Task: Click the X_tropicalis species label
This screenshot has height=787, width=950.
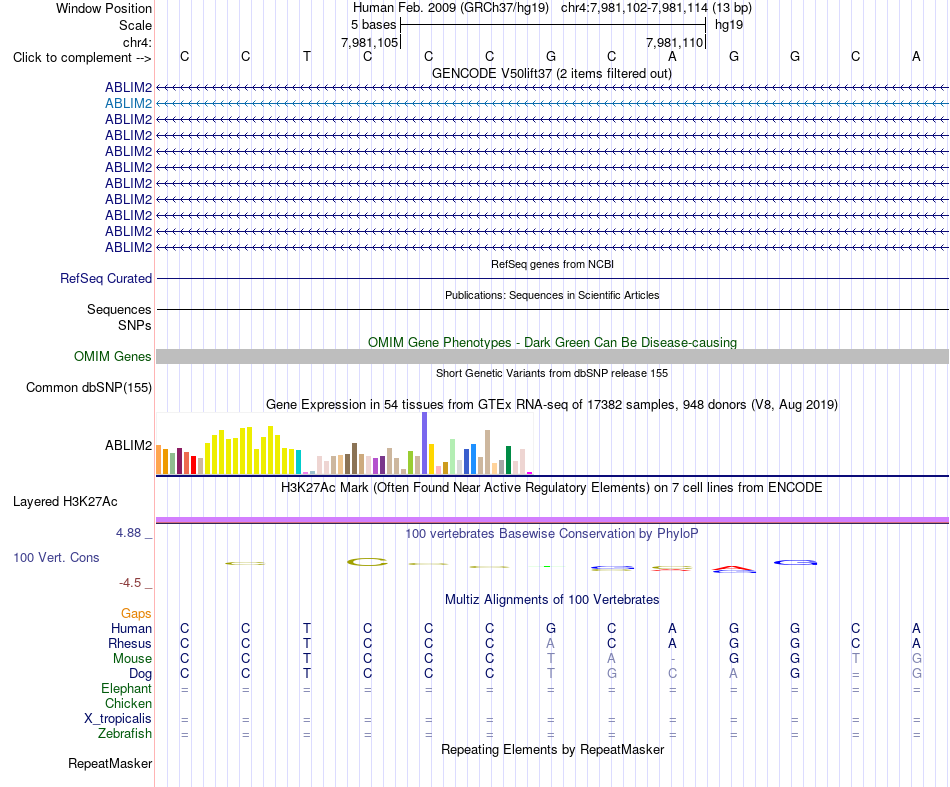Action: [118, 719]
